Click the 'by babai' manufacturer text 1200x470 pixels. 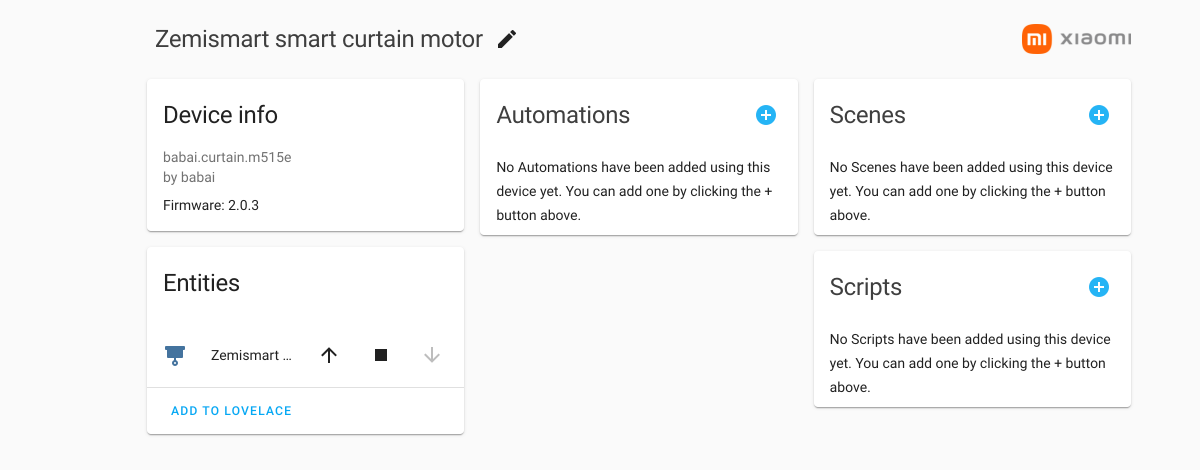pyautogui.click(x=189, y=177)
